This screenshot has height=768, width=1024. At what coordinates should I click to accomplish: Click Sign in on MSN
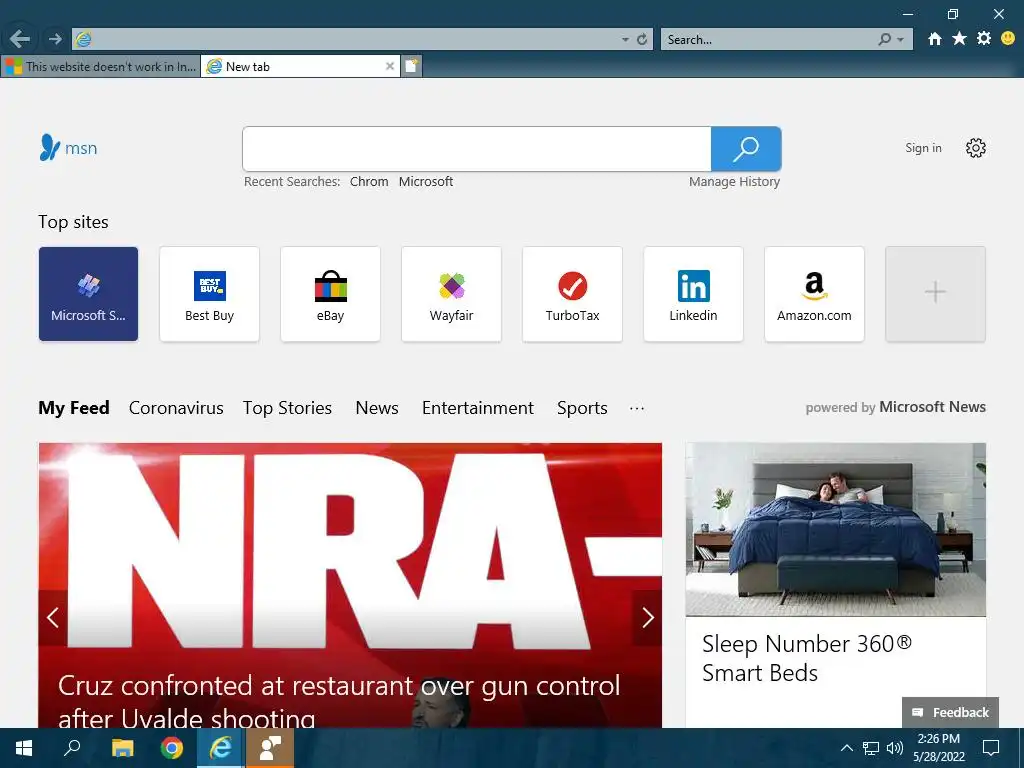[x=923, y=148]
